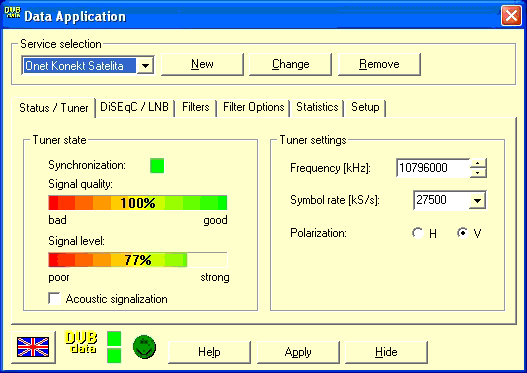Click the Symbol rate 27500 field
Image resolution: width=527 pixels, height=373 pixels.
(441, 200)
